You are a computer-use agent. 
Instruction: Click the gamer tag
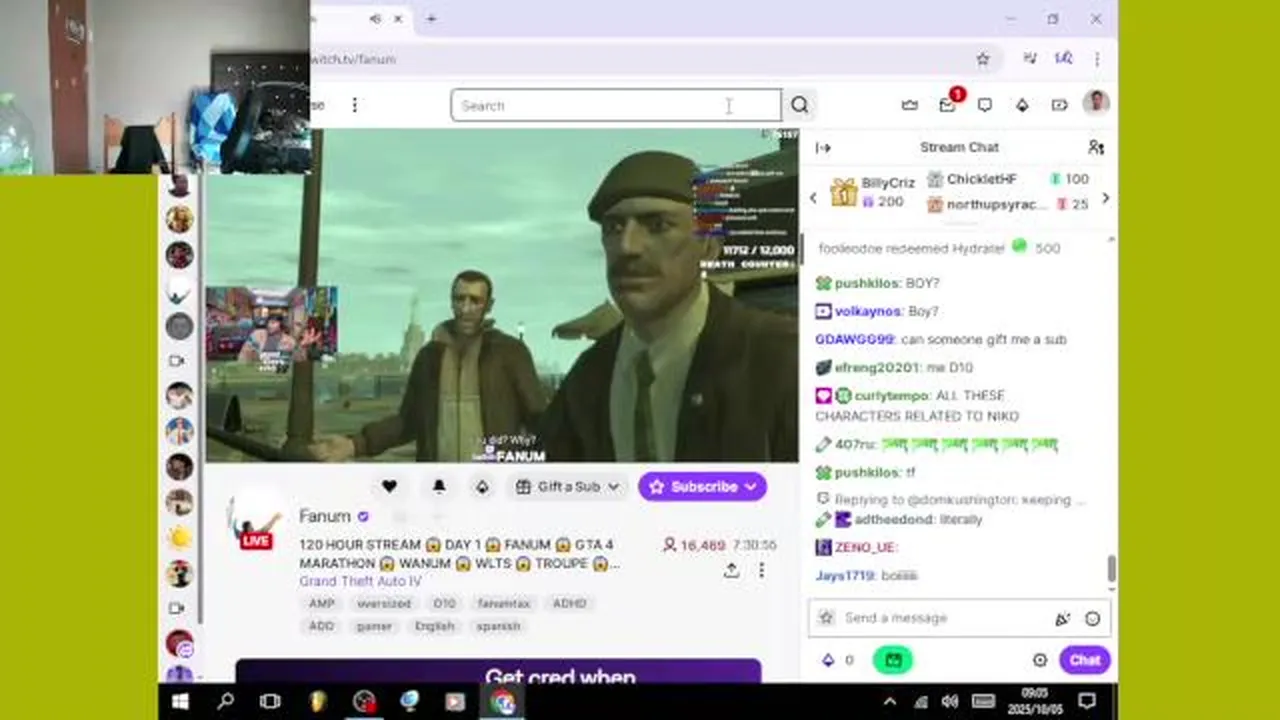[x=374, y=626]
